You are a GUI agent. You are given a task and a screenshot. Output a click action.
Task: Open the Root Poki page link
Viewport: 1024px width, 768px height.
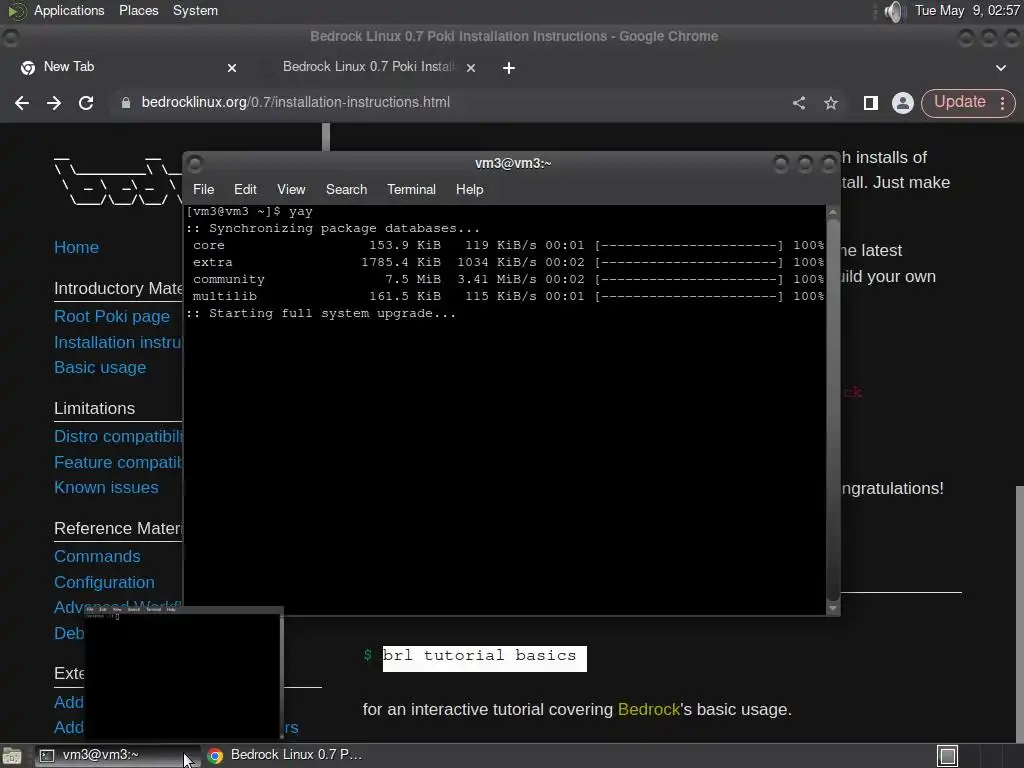pos(112,316)
